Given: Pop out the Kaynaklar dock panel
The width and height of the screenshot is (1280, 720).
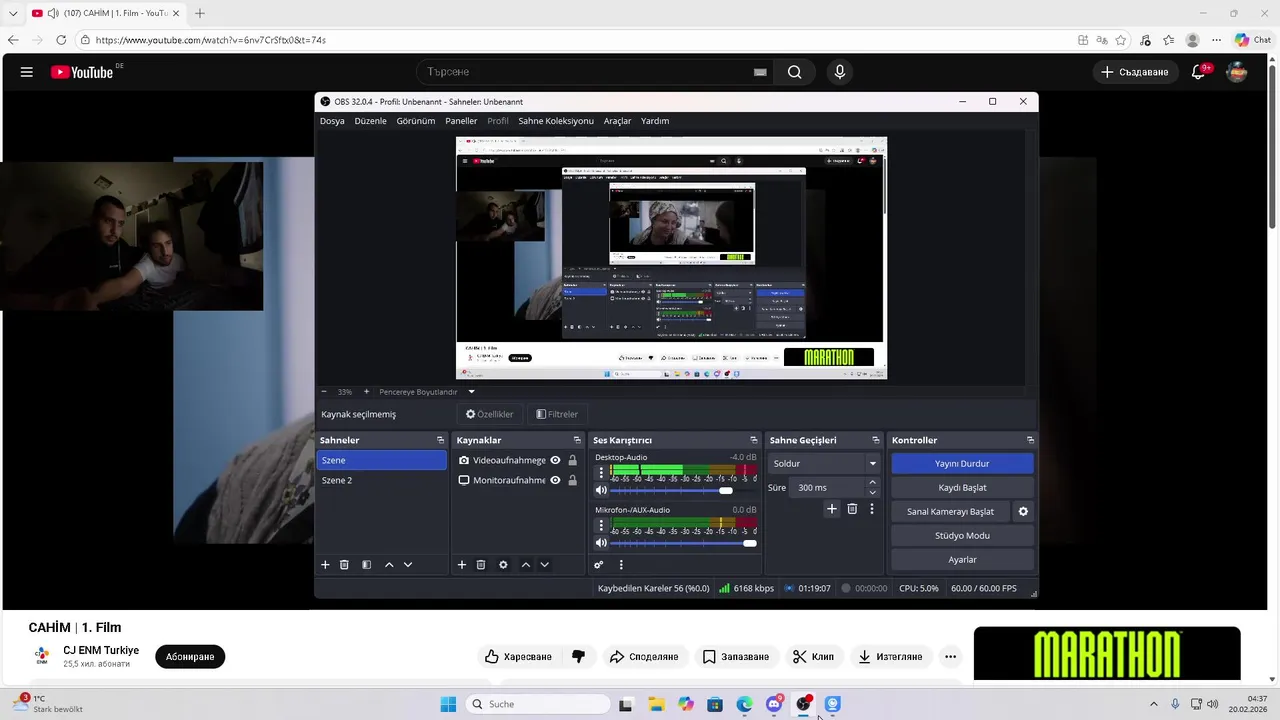Looking at the screenshot, I should [x=577, y=440].
